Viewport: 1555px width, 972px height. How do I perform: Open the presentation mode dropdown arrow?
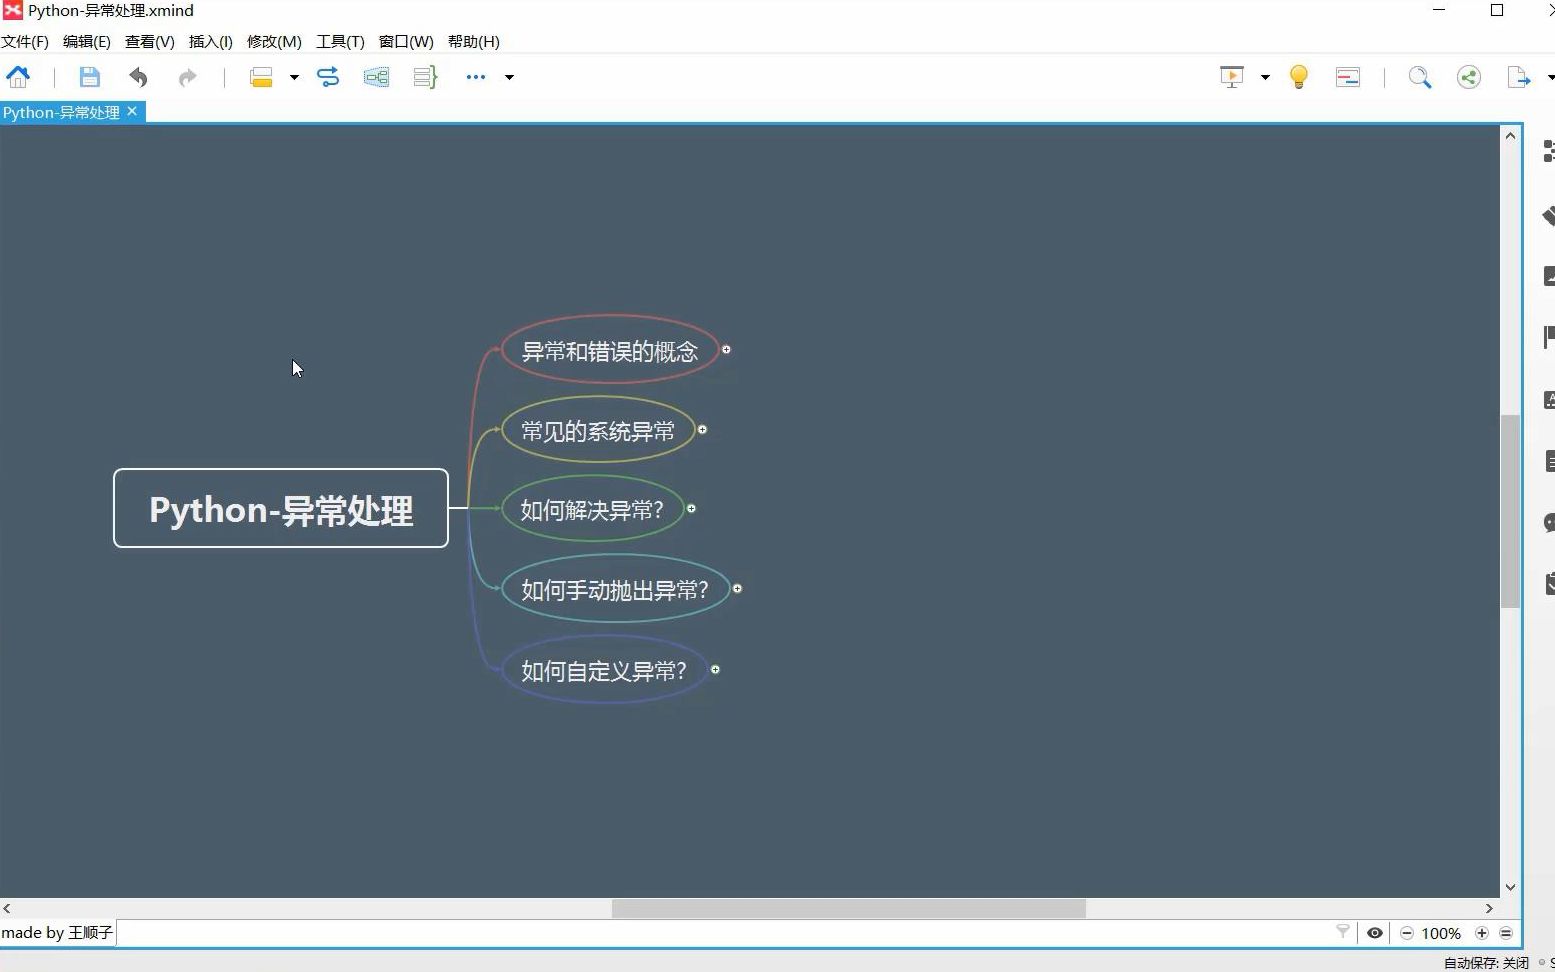1265,77
